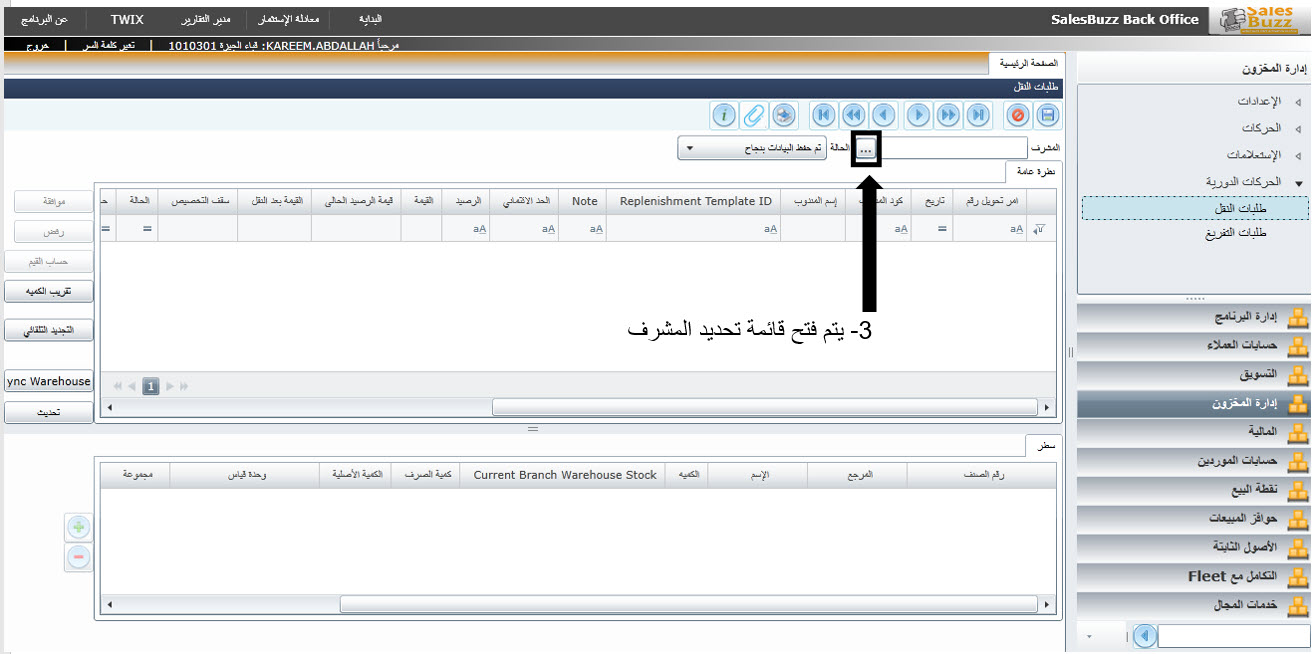Click the تحديث refresh button
Viewport: 1316px width, 654px height.
[48, 412]
